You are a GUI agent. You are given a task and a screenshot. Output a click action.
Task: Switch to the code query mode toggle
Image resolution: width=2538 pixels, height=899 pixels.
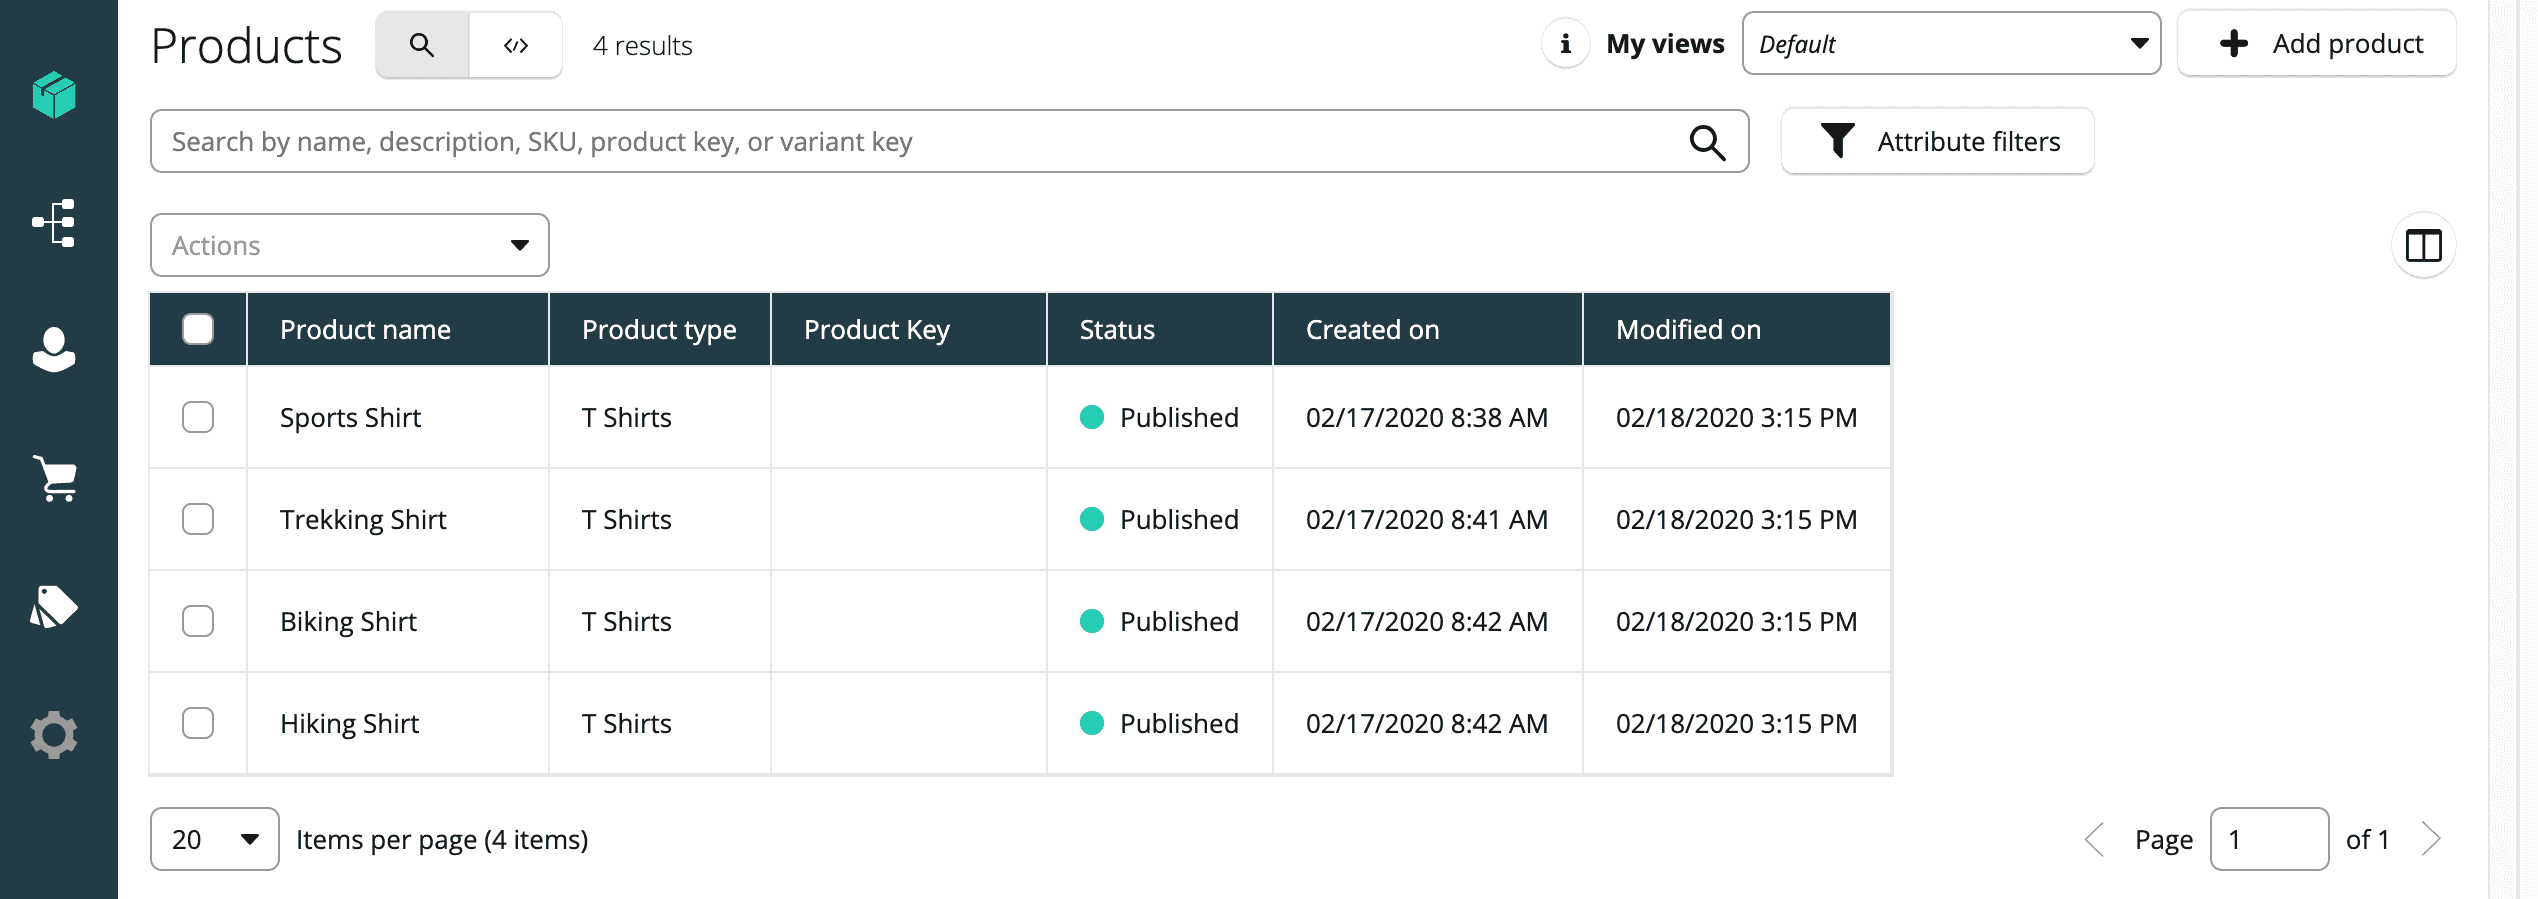(516, 45)
